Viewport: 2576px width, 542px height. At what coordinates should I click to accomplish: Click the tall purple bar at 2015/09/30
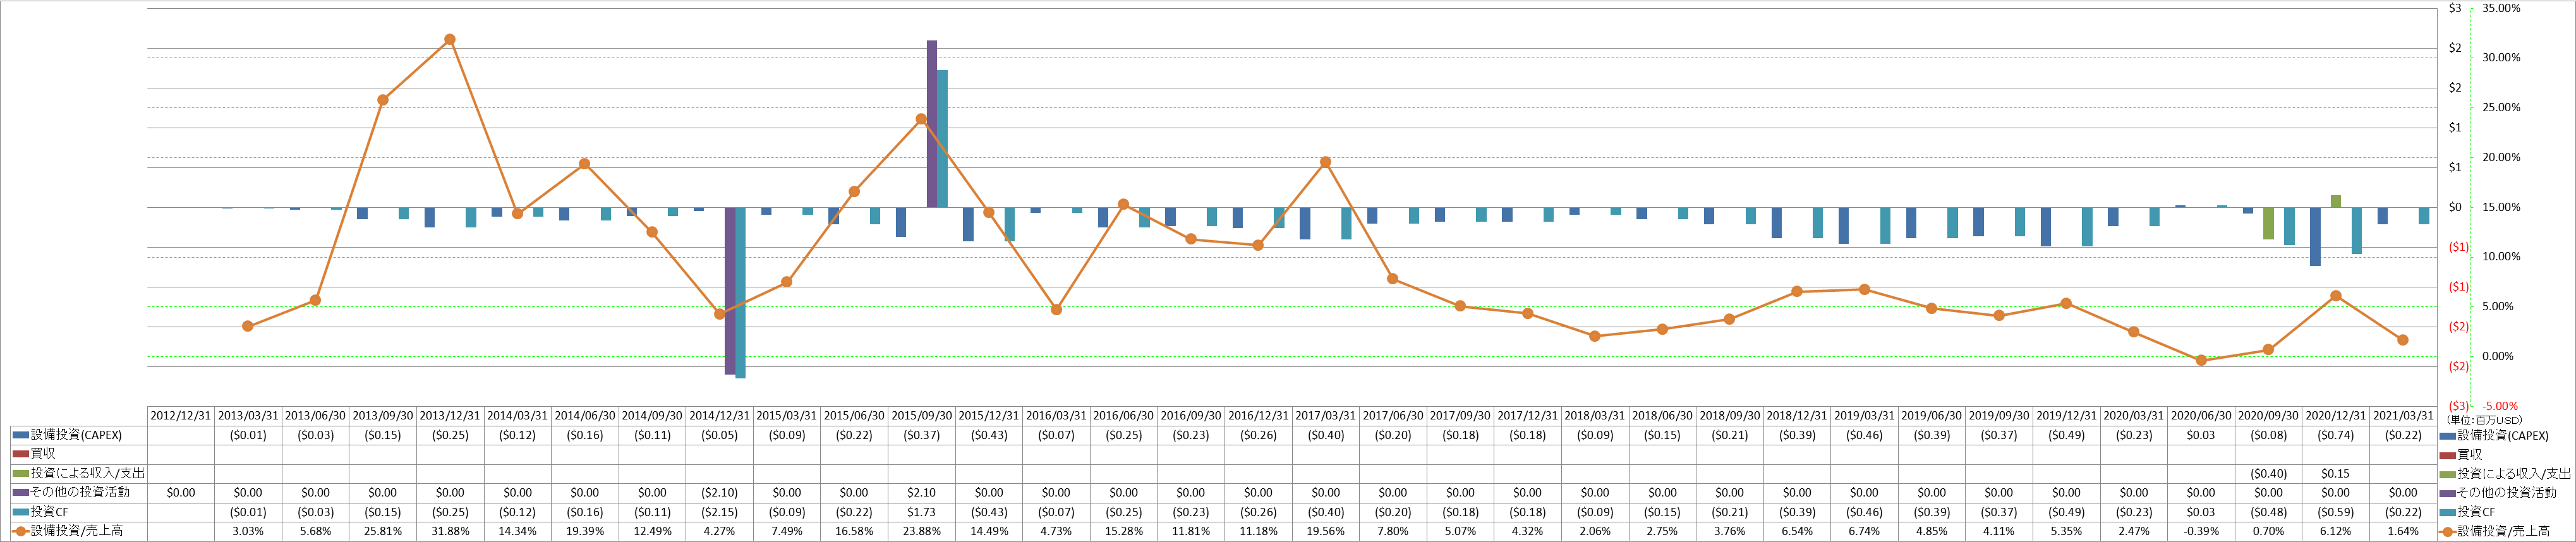point(932,124)
